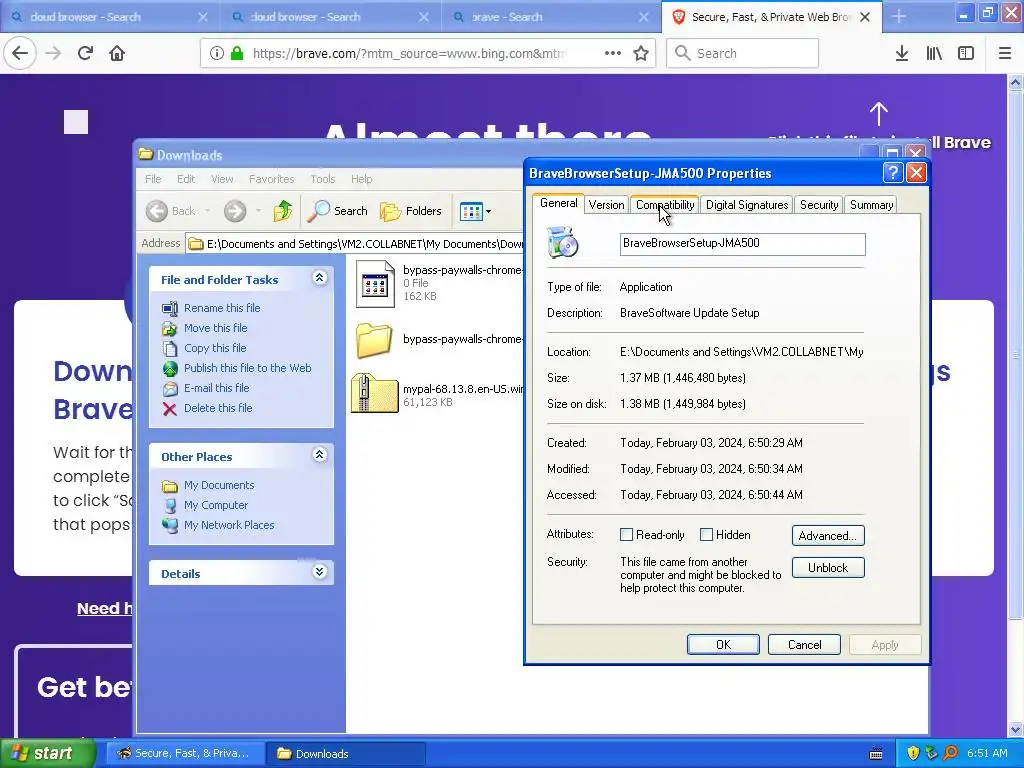Image resolution: width=1024 pixels, height=768 pixels.
Task: Open Firefox library icon
Action: [934, 53]
